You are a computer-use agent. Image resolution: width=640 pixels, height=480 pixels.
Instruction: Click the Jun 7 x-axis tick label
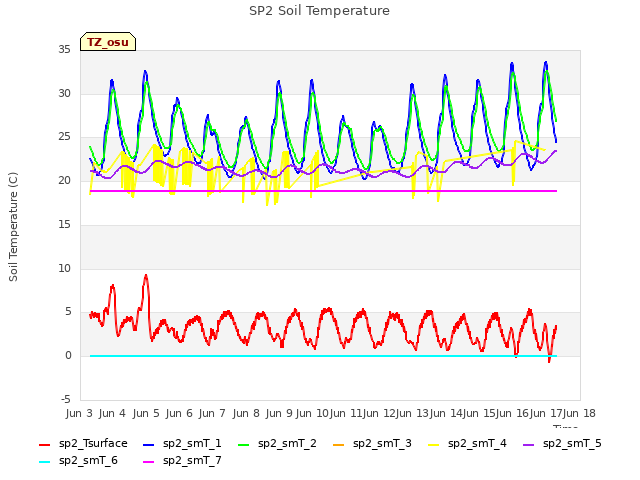[212, 413]
